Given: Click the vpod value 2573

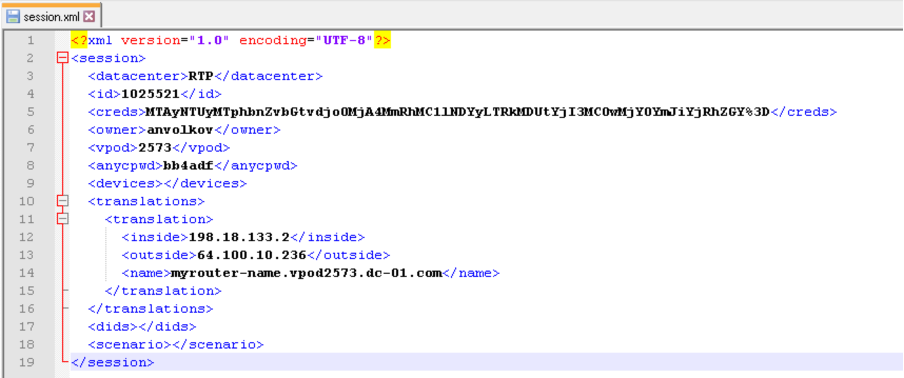Looking at the screenshot, I should tap(155, 148).
